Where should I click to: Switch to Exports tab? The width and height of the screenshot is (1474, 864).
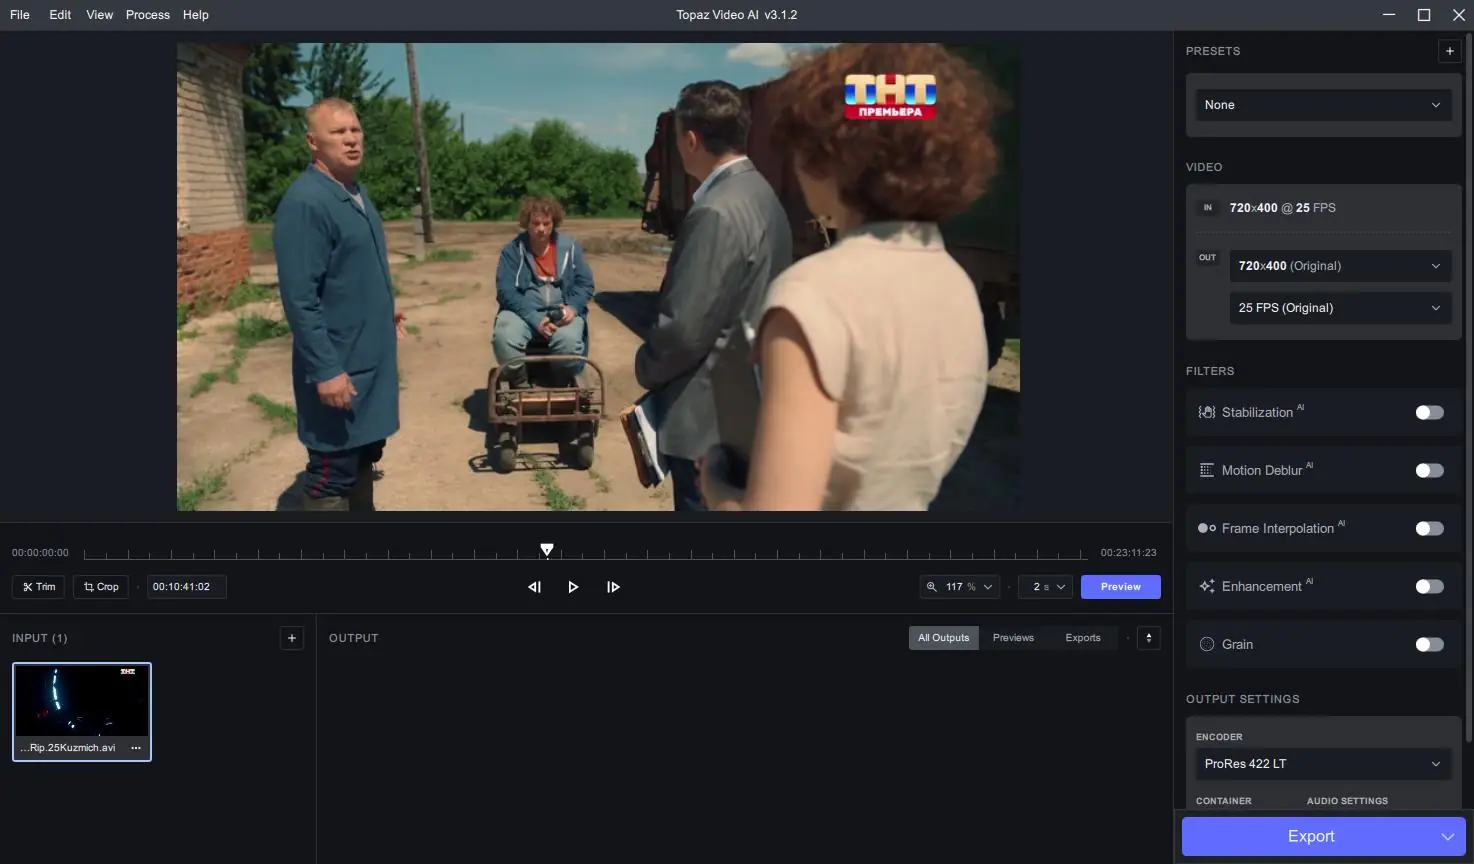click(1083, 638)
